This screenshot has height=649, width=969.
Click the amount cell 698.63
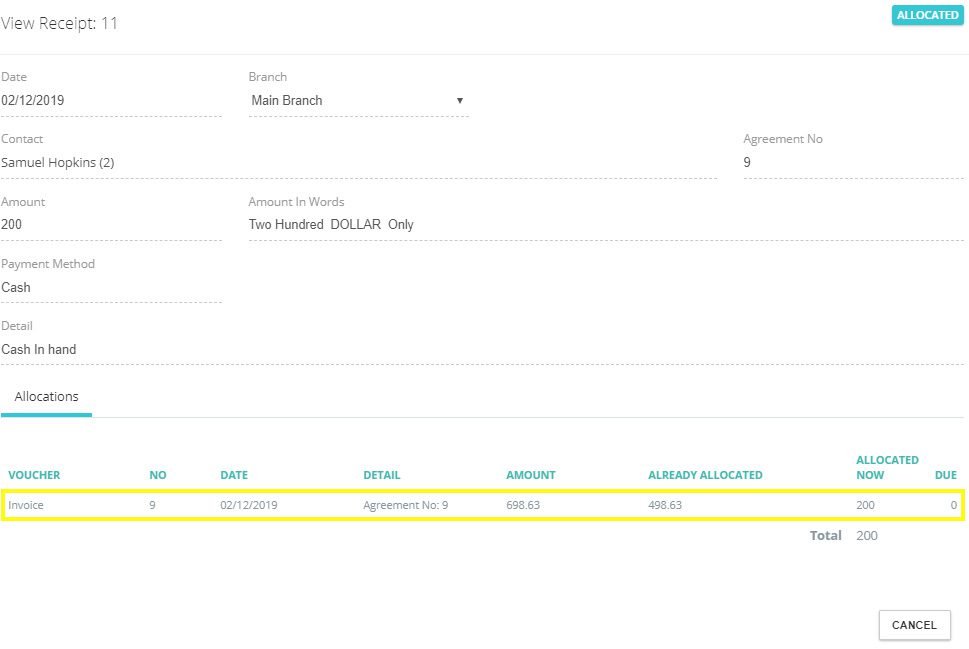(523, 505)
